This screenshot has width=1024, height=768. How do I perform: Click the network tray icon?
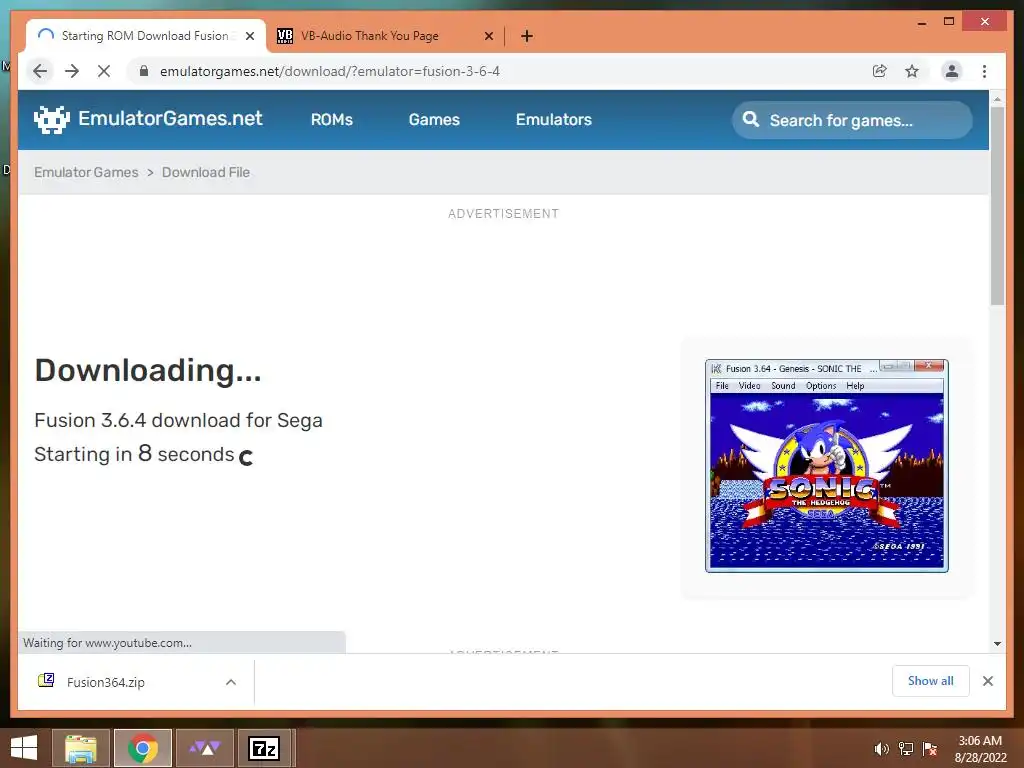(906, 749)
